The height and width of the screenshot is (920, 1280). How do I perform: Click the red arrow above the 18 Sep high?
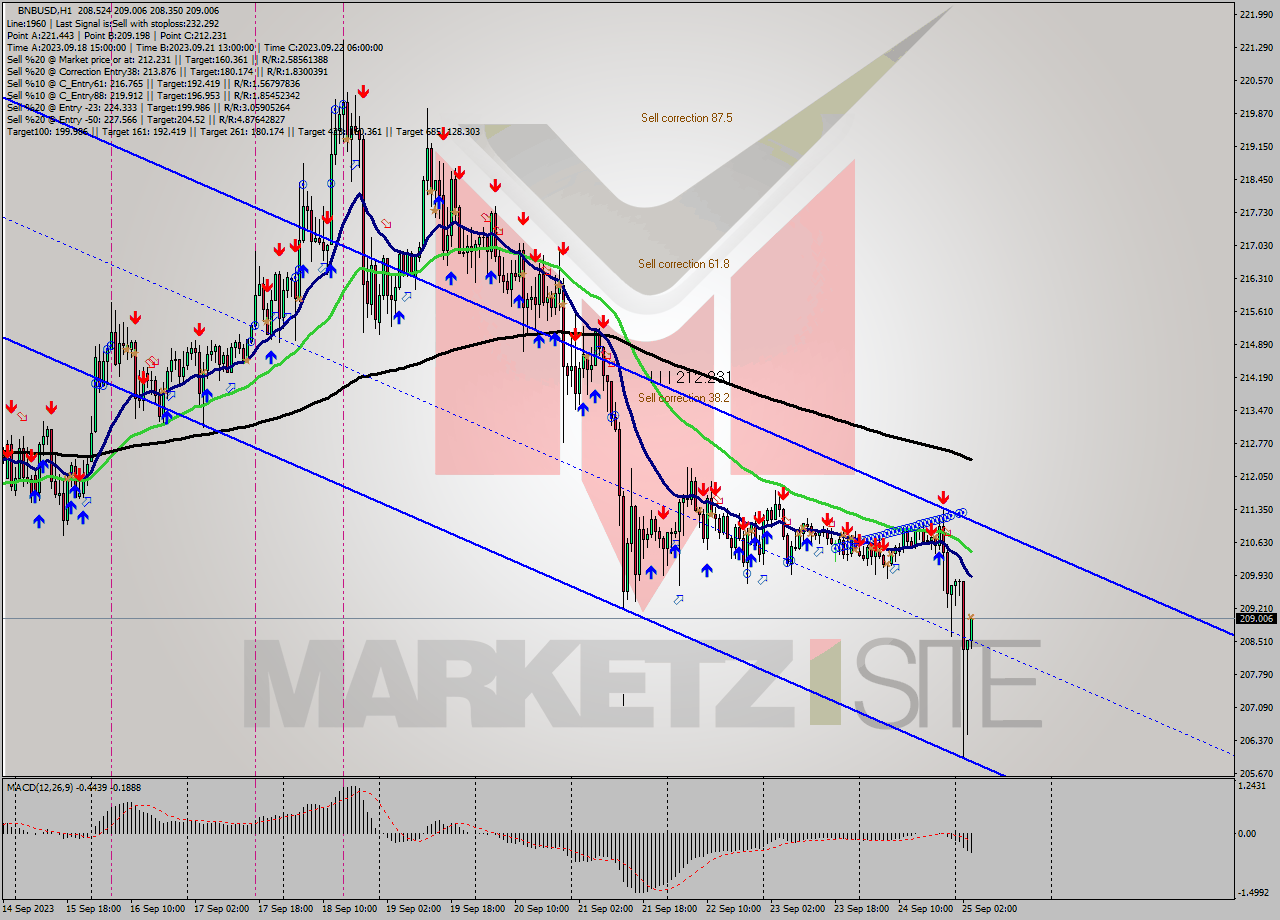click(363, 92)
